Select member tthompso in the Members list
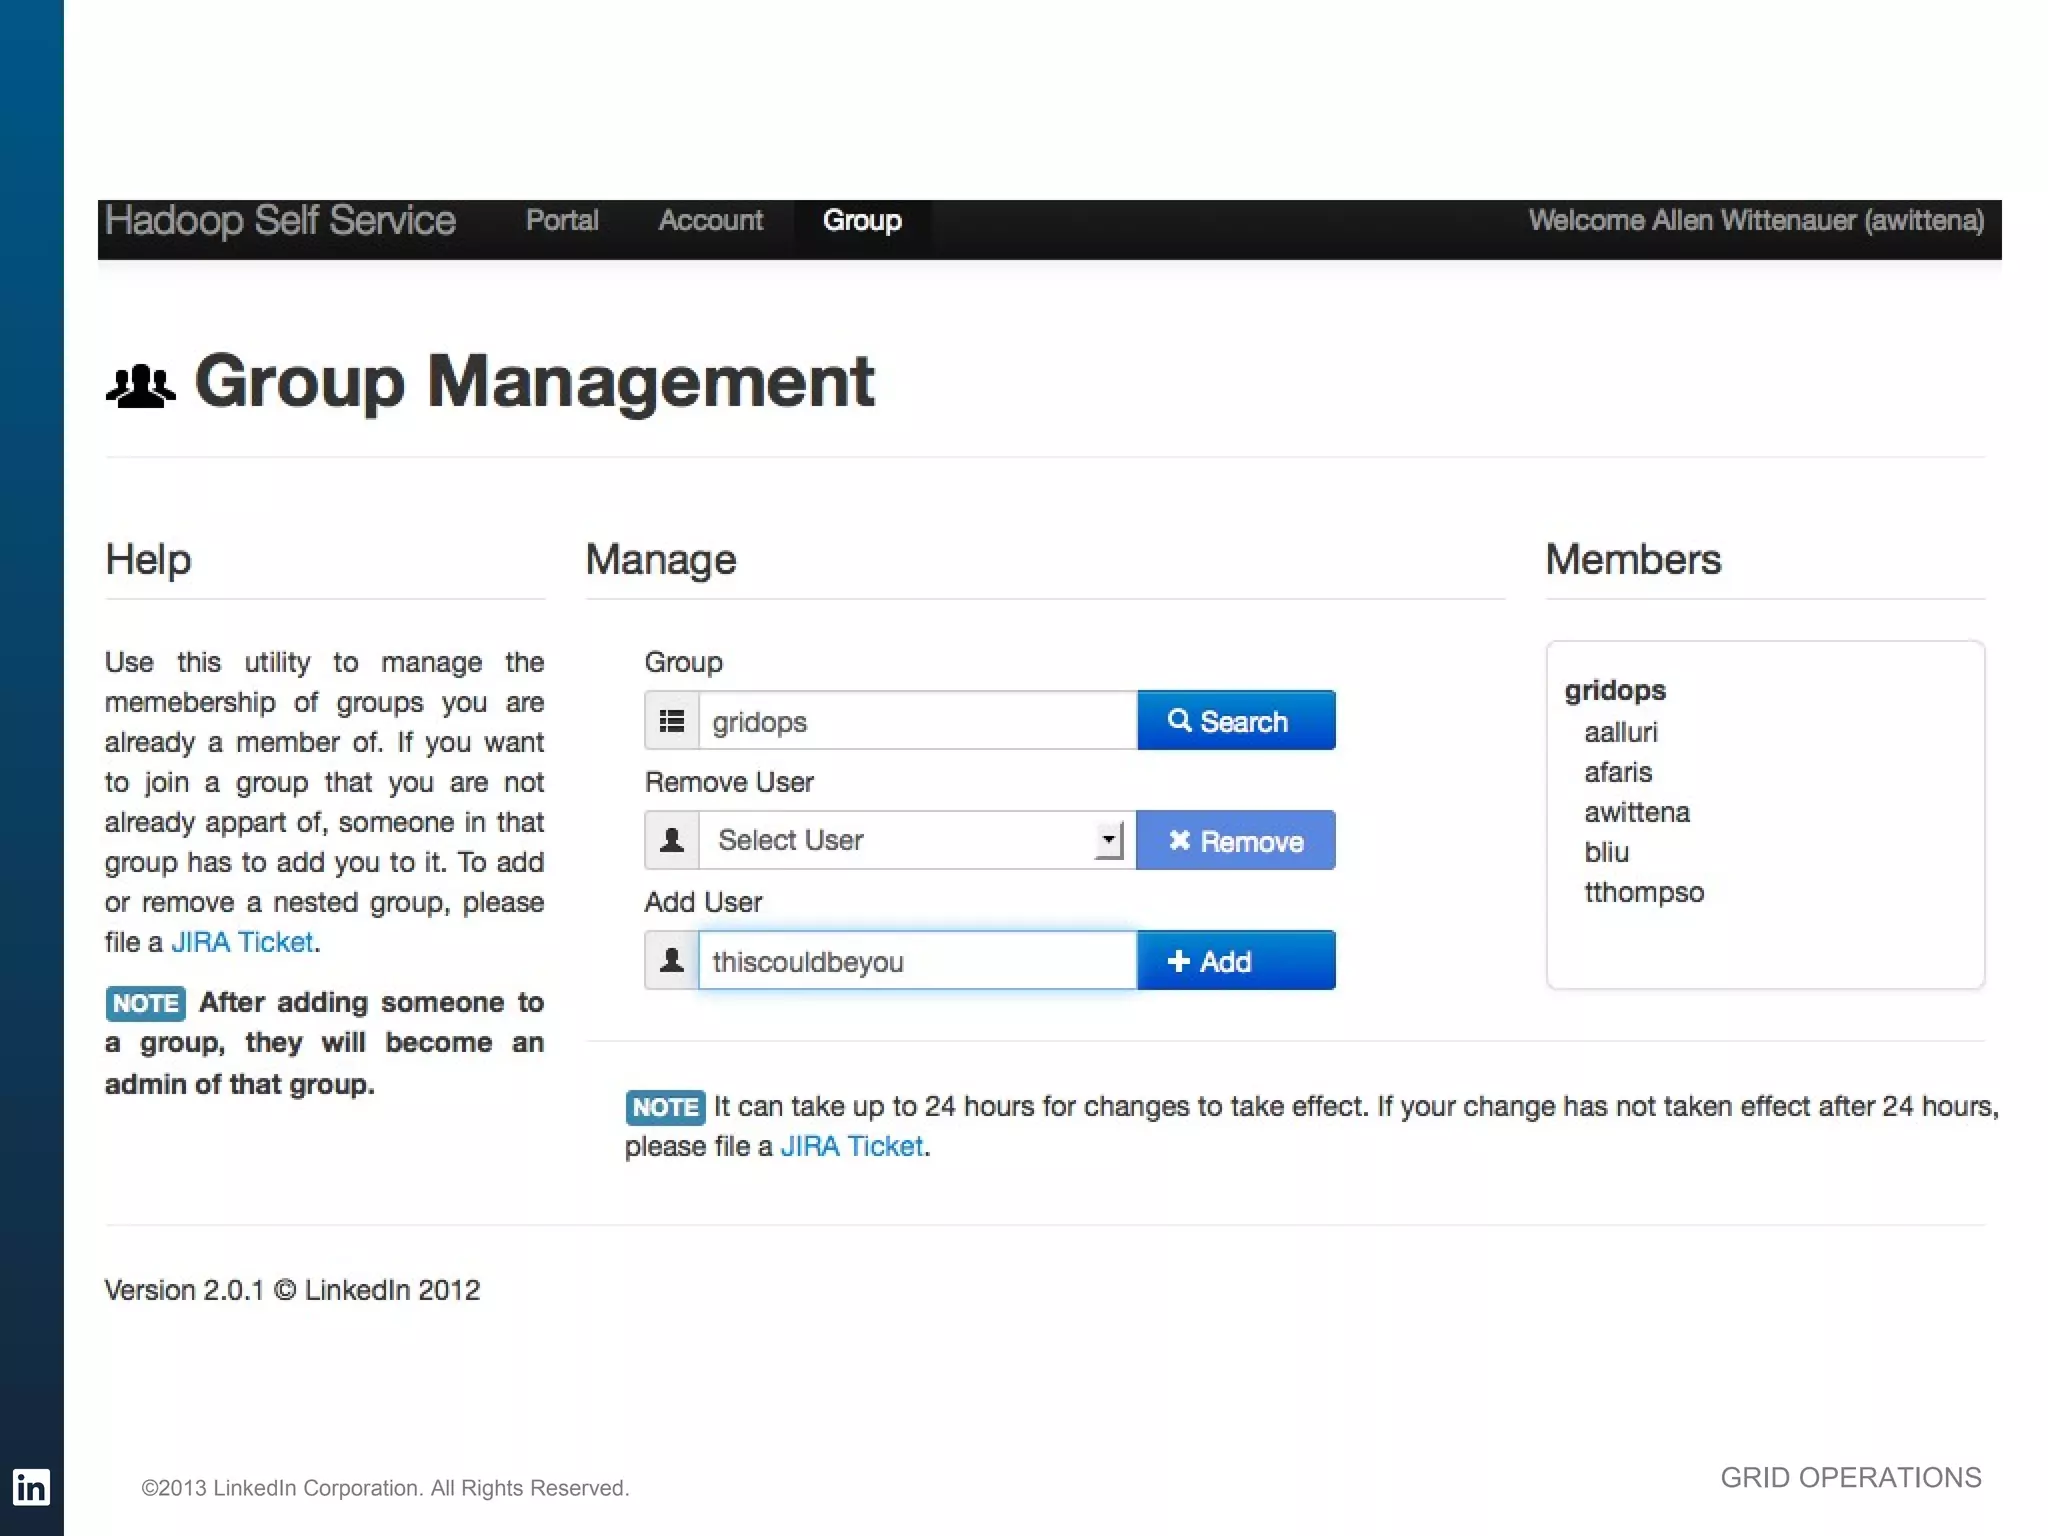Image resolution: width=2048 pixels, height=1536 pixels. click(1644, 892)
